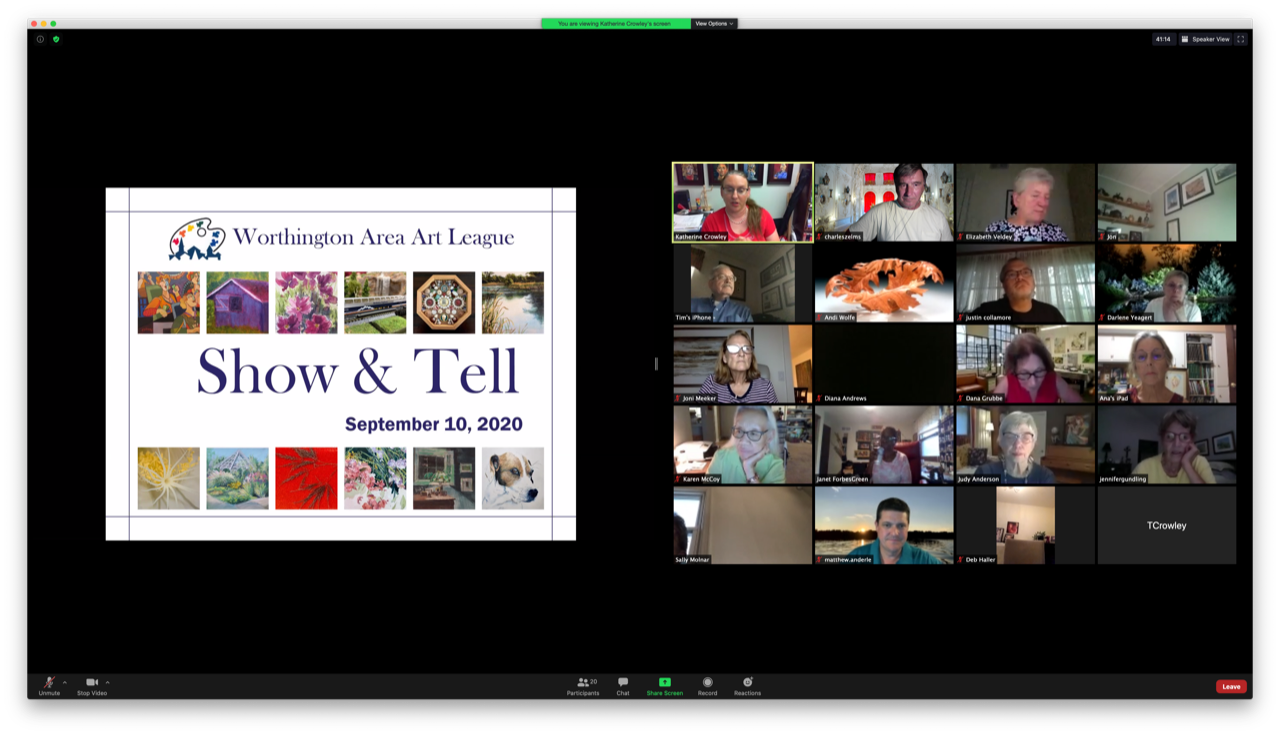Click the green Share Screen icon
The image size is (1280, 735).
click(664, 683)
